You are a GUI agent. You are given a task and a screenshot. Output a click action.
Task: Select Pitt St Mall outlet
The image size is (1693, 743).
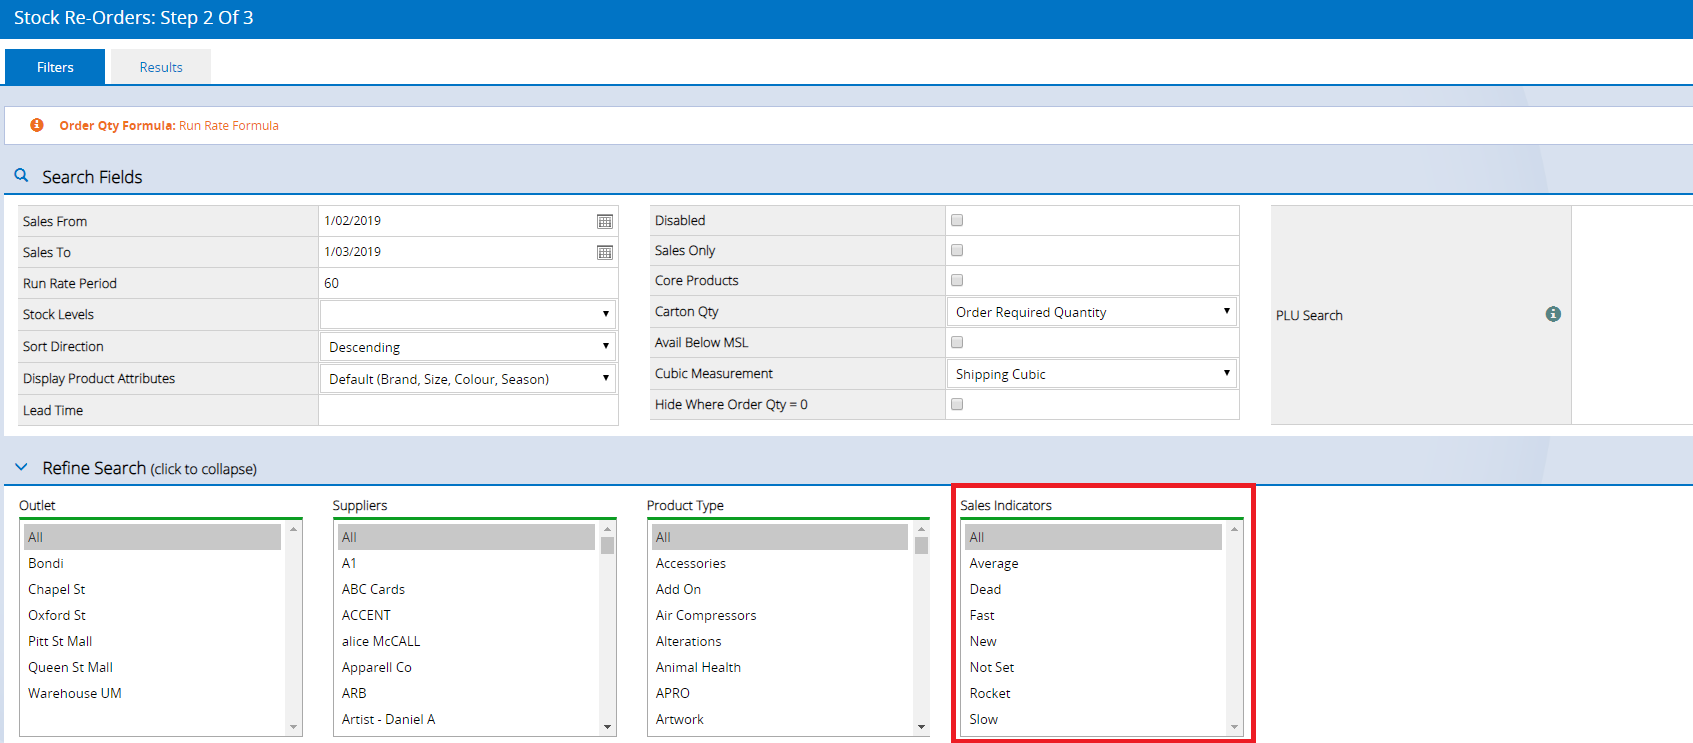[152, 641]
